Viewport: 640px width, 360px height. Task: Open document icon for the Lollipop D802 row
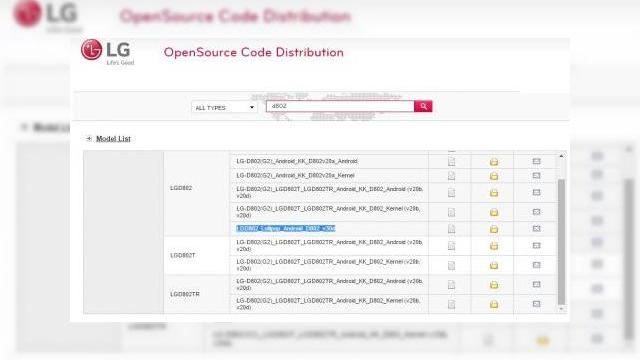pos(451,229)
